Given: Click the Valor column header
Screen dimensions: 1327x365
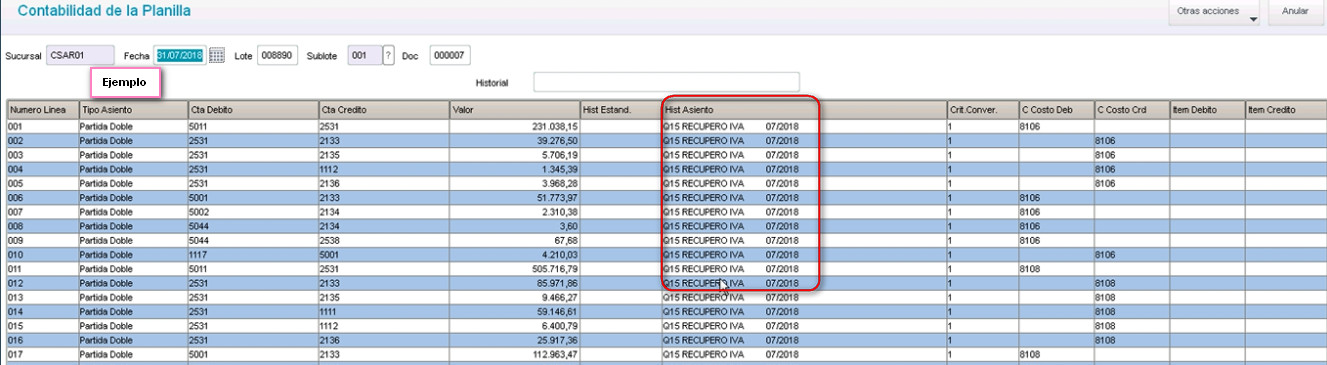Looking at the screenshot, I should click(514, 109).
